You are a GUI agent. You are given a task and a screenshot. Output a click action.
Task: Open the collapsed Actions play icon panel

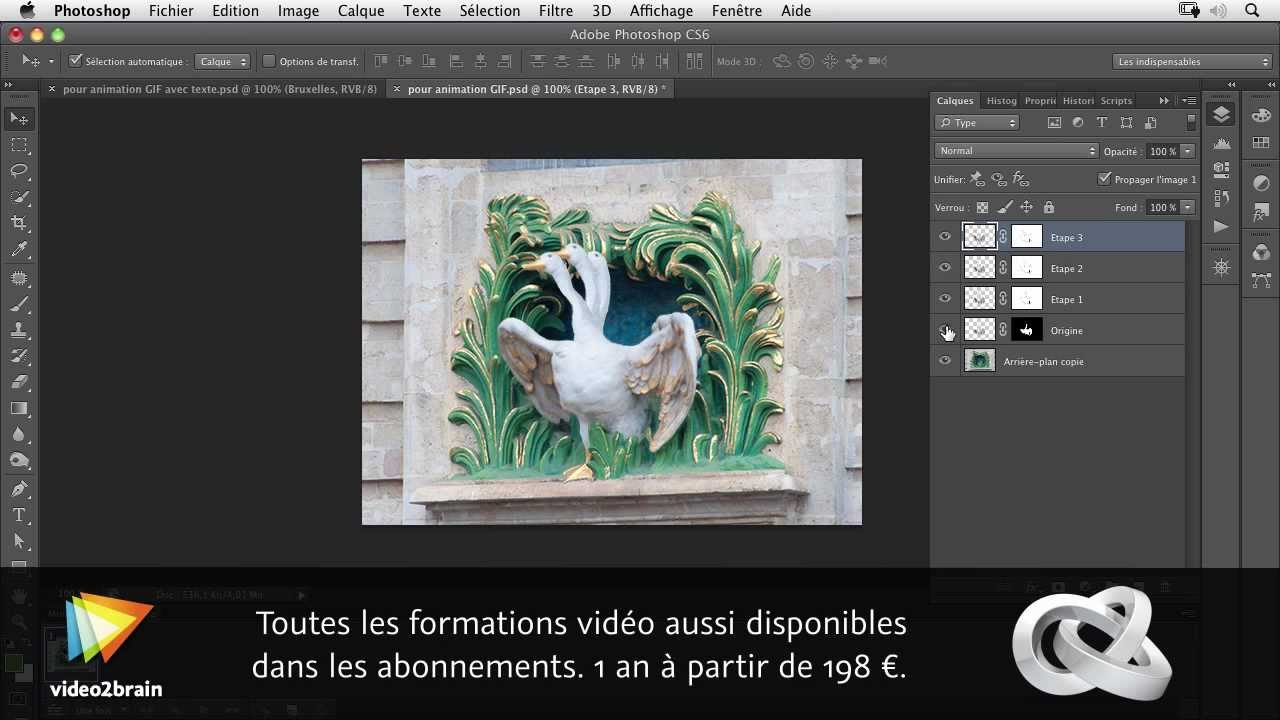click(x=1221, y=227)
